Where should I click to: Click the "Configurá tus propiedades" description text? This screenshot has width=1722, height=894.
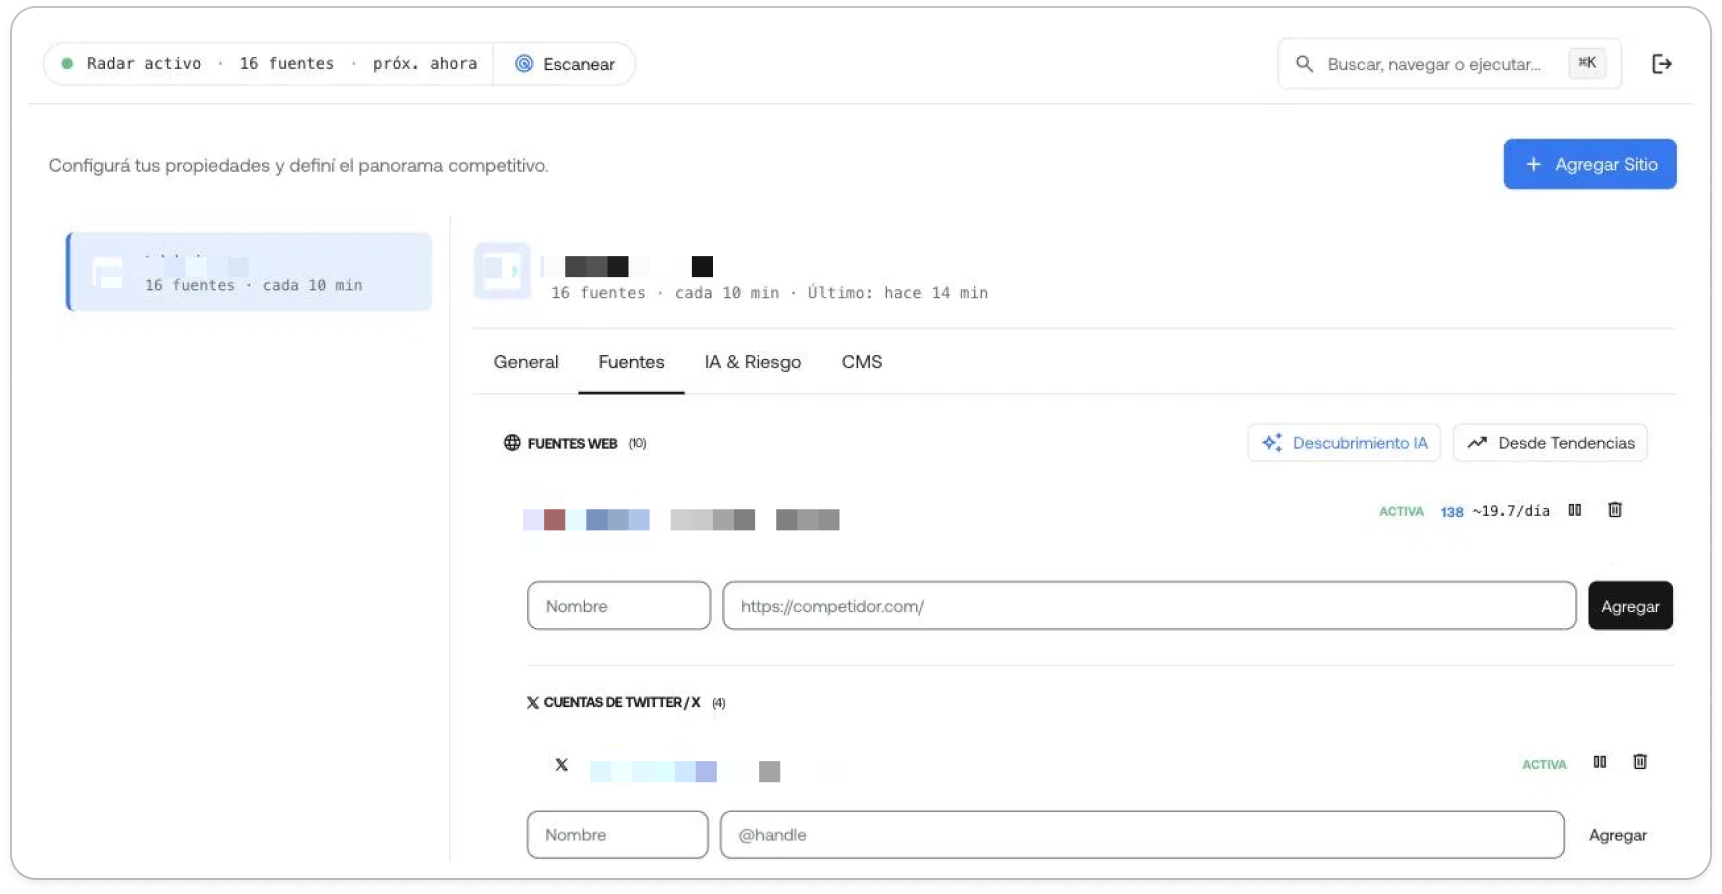[298, 166]
